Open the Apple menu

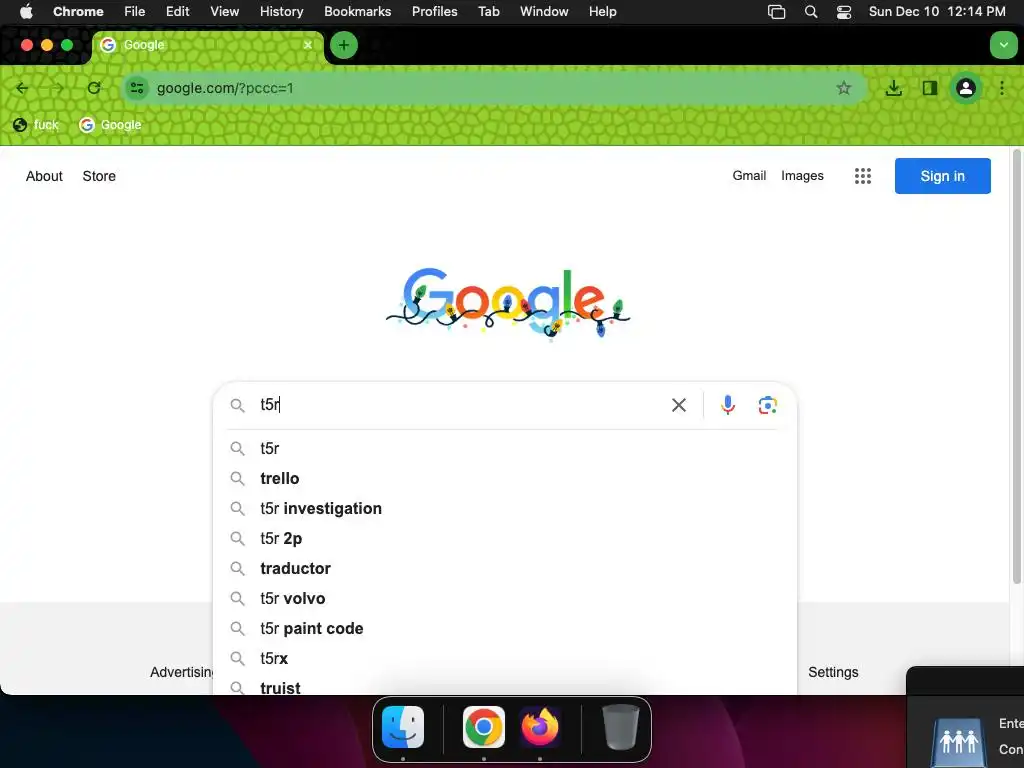tap(26, 11)
